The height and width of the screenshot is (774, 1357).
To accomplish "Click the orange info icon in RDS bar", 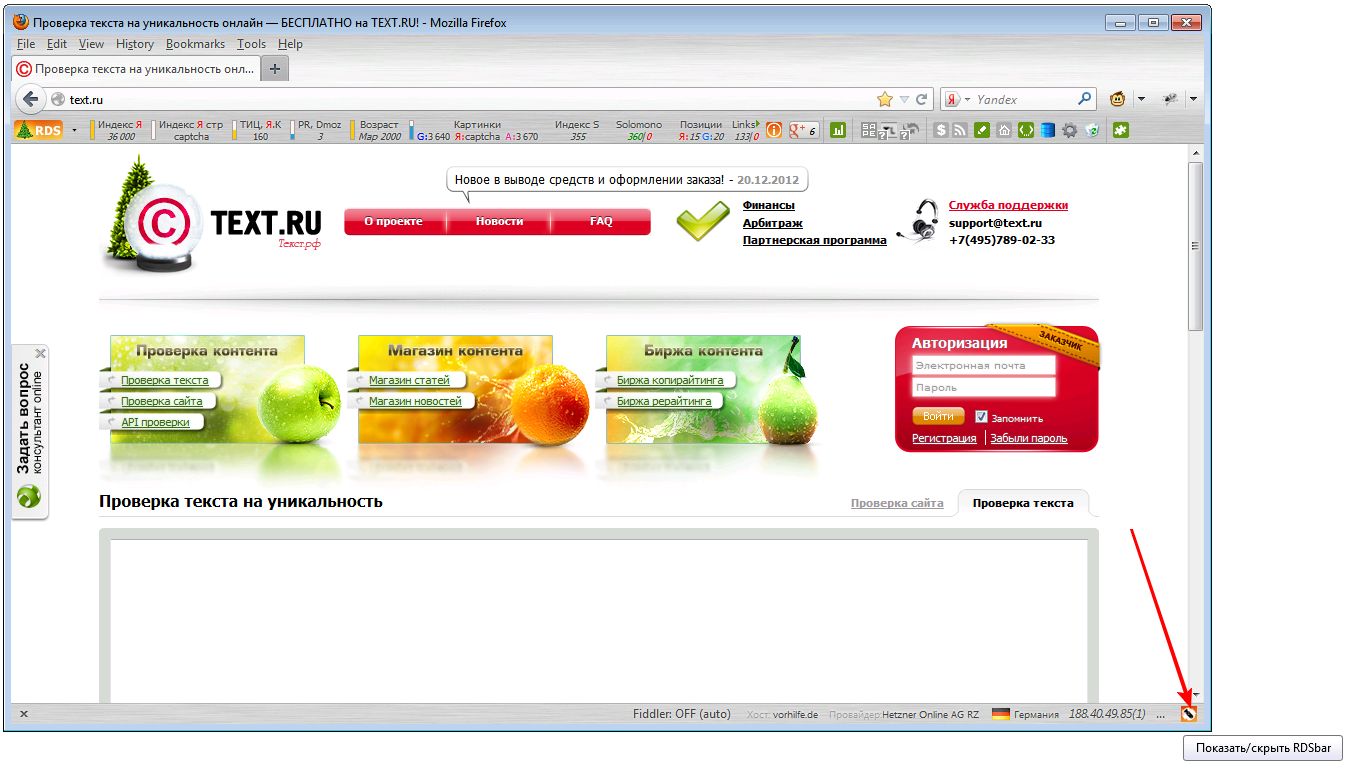I will 774,130.
